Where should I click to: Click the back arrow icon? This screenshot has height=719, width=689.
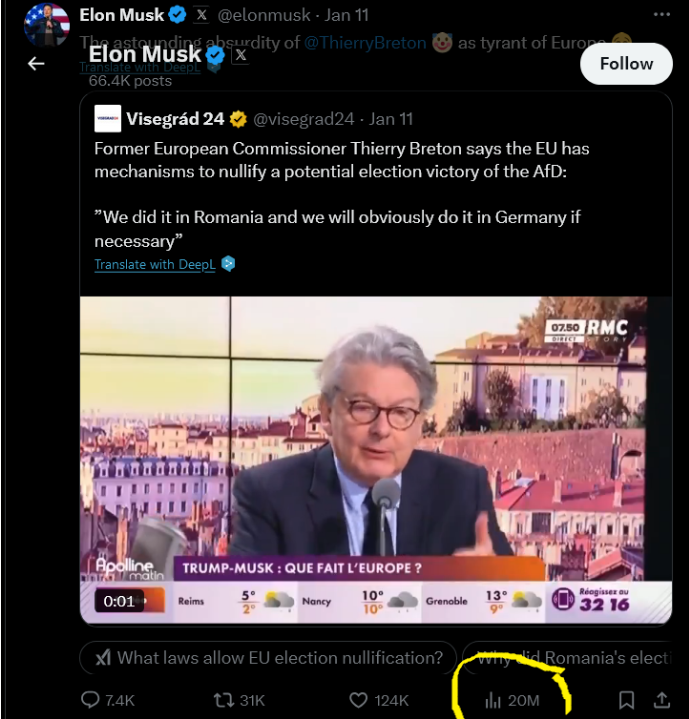tap(36, 64)
